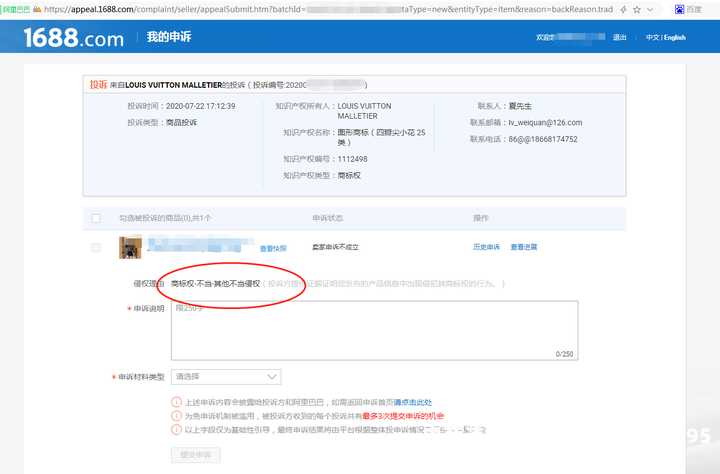Click the trademark number 1112498
This screenshot has width=720, height=474.
coord(352,159)
